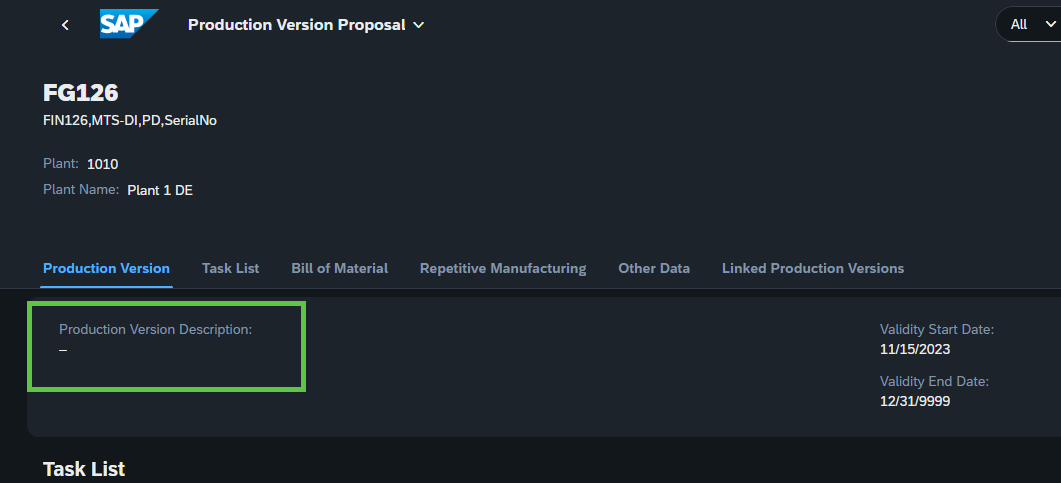The width and height of the screenshot is (1061, 483).
Task: Click the empty Production Version Description value
Action: (x=63, y=350)
